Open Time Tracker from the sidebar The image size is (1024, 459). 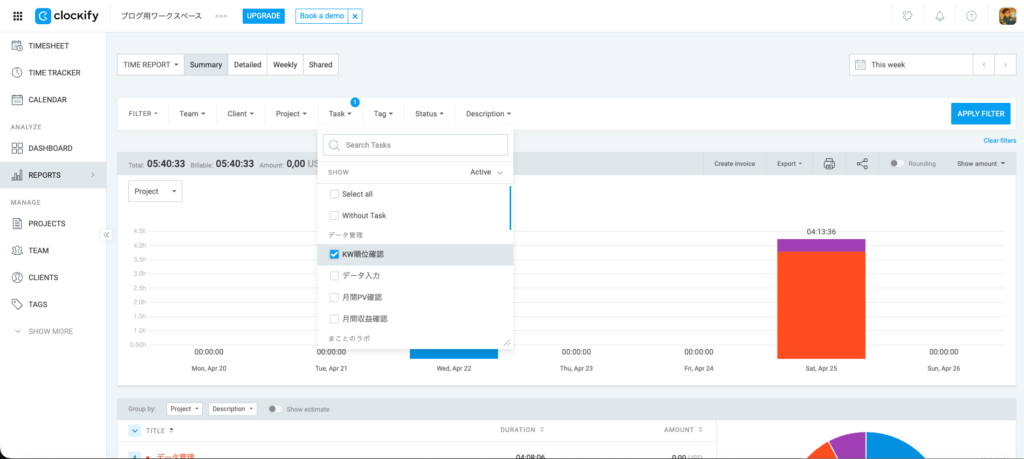tap(54, 73)
